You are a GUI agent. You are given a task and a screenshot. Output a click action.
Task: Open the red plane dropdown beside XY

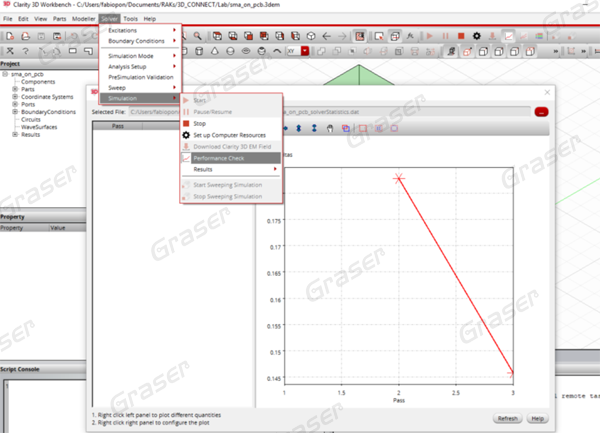tap(305, 51)
